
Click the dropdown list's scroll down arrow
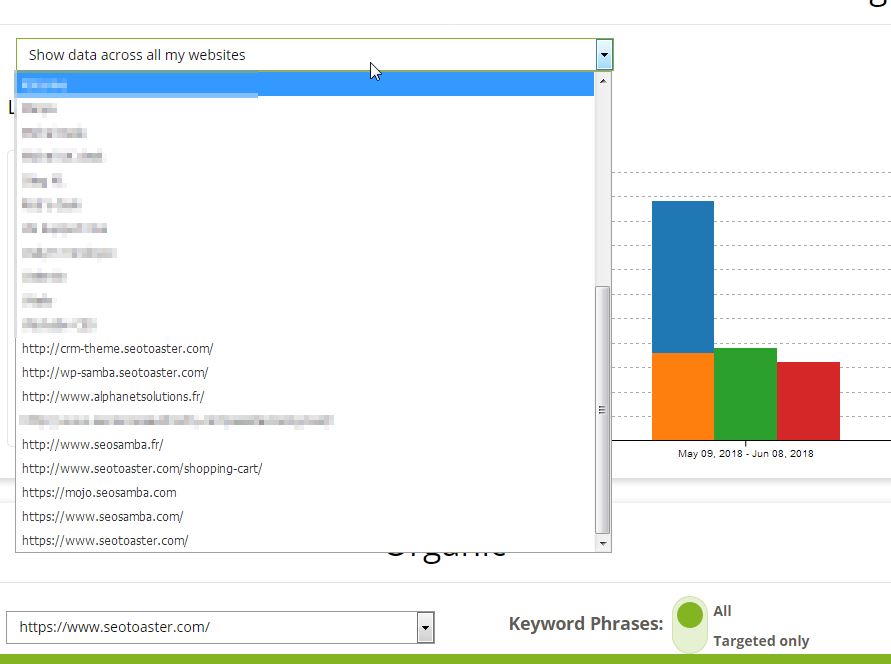point(602,543)
